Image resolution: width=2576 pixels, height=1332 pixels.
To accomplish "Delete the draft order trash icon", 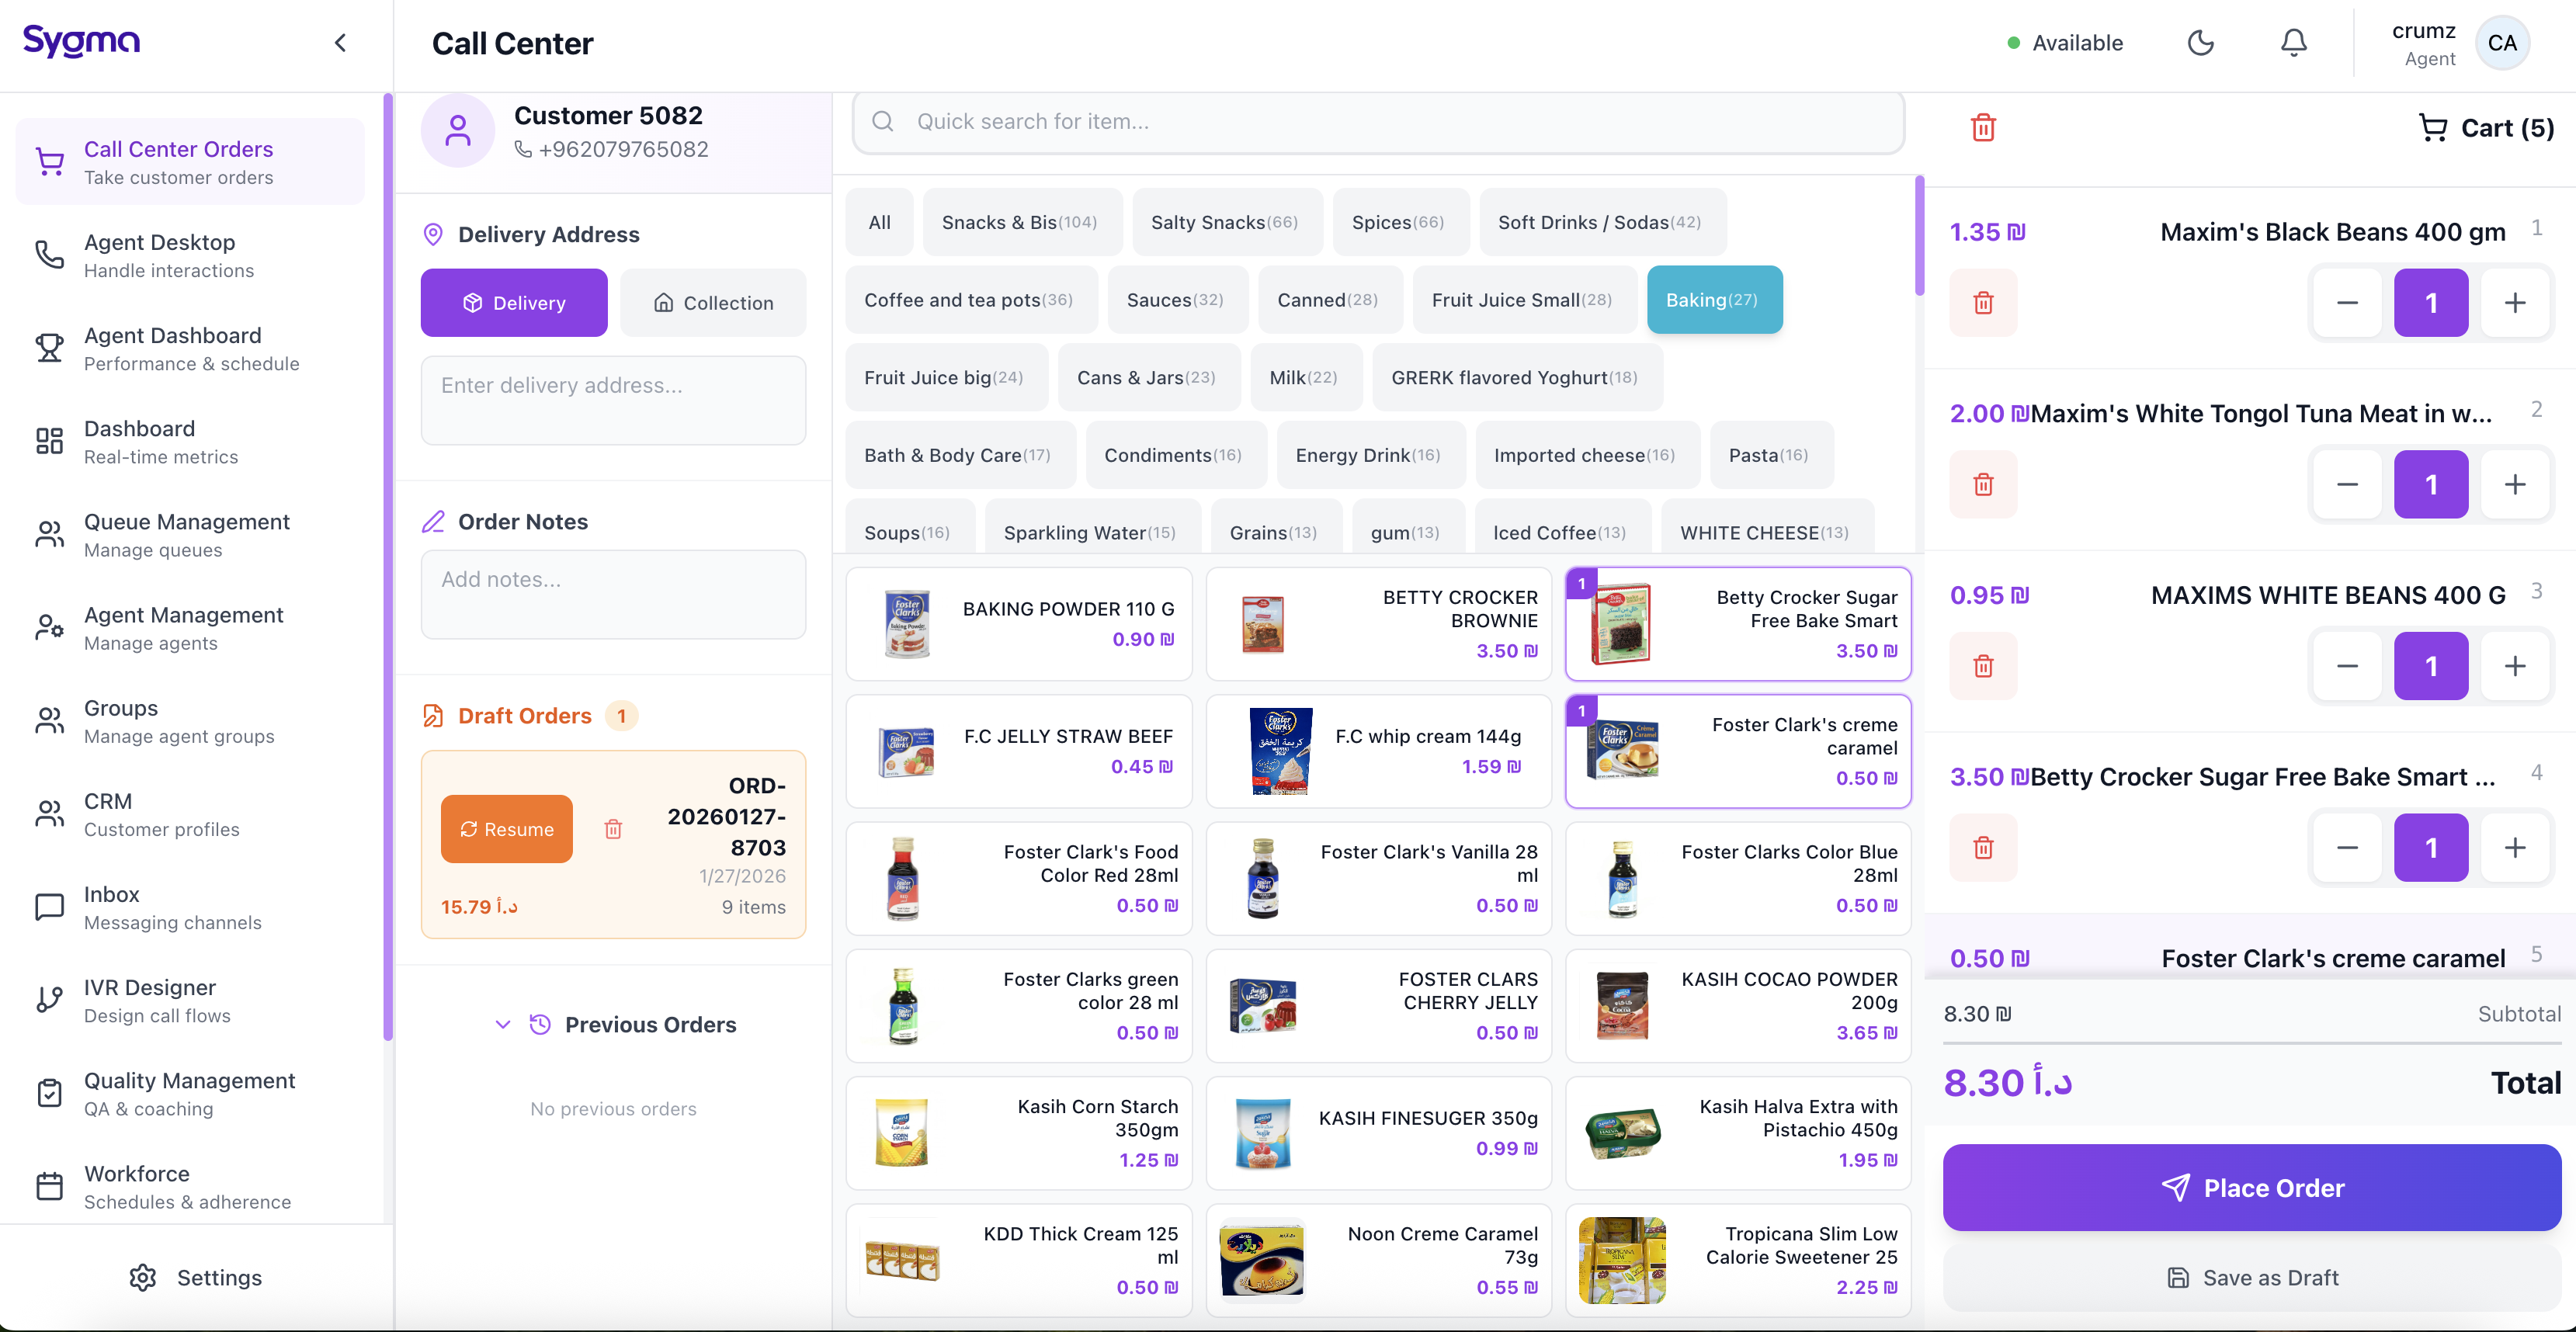I will click(x=613, y=829).
